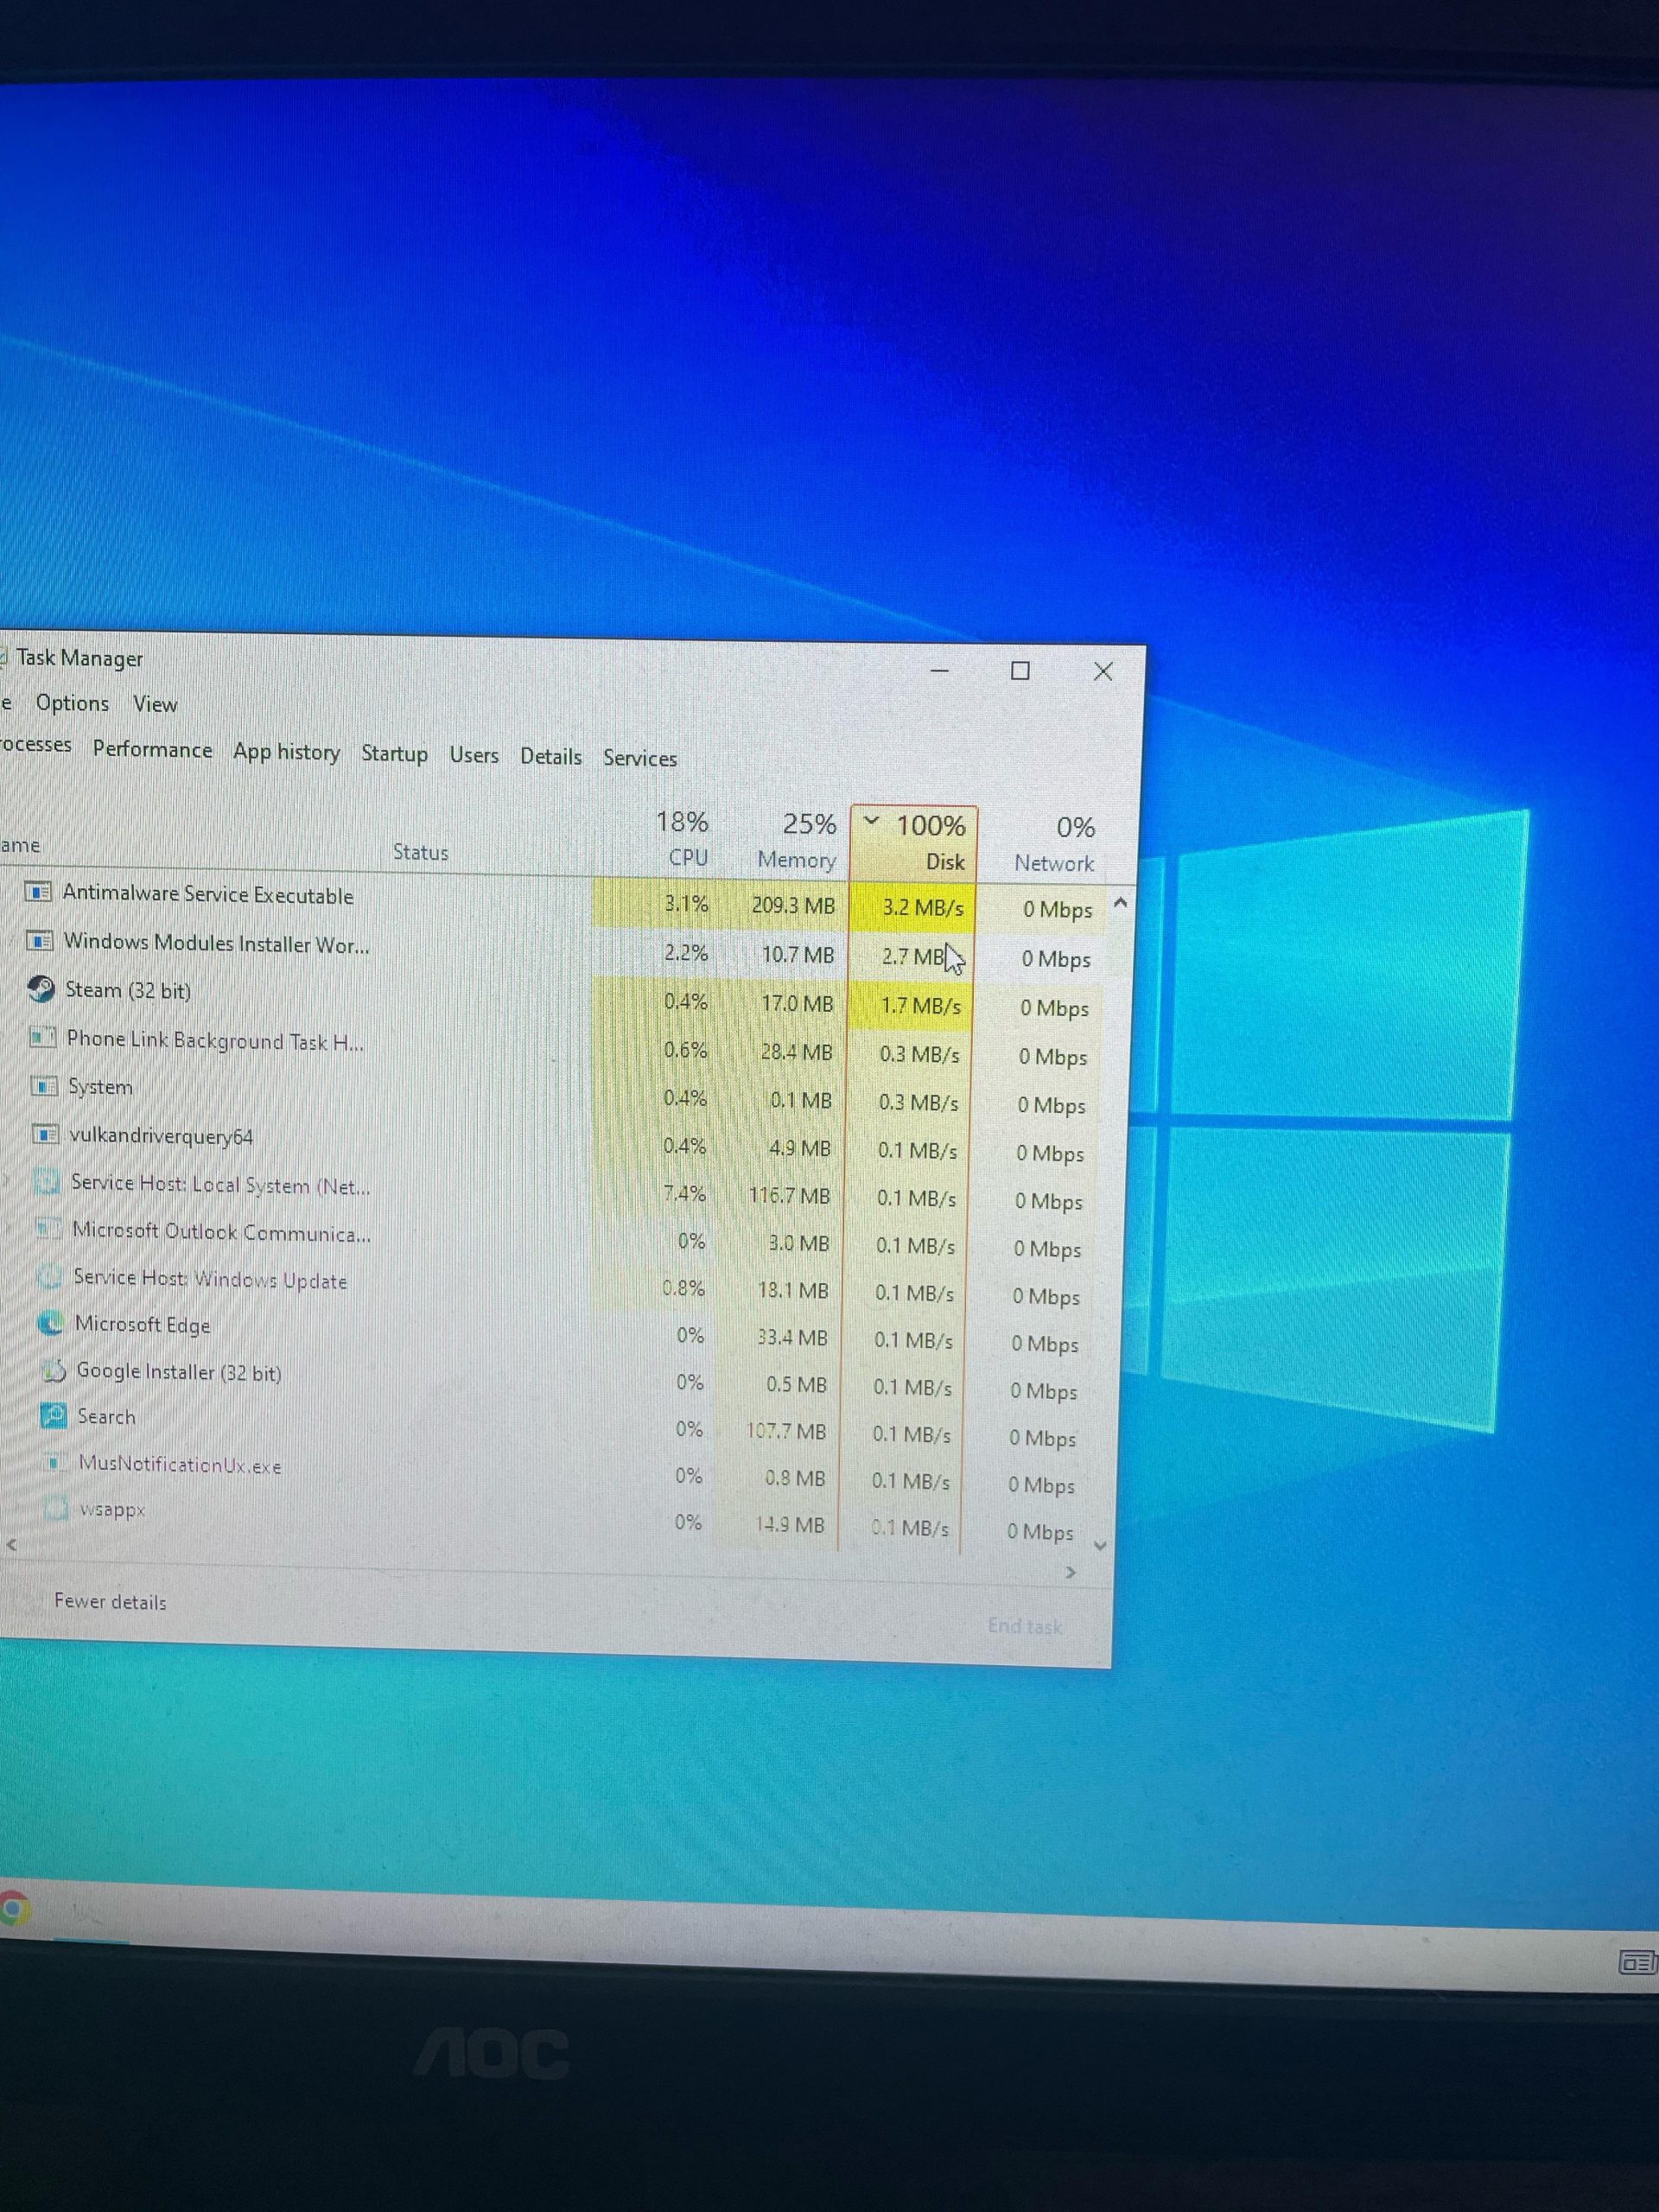Click the Microsoft Edge process icon
The height and width of the screenshot is (2212, 1659).
coord(50,1323)
